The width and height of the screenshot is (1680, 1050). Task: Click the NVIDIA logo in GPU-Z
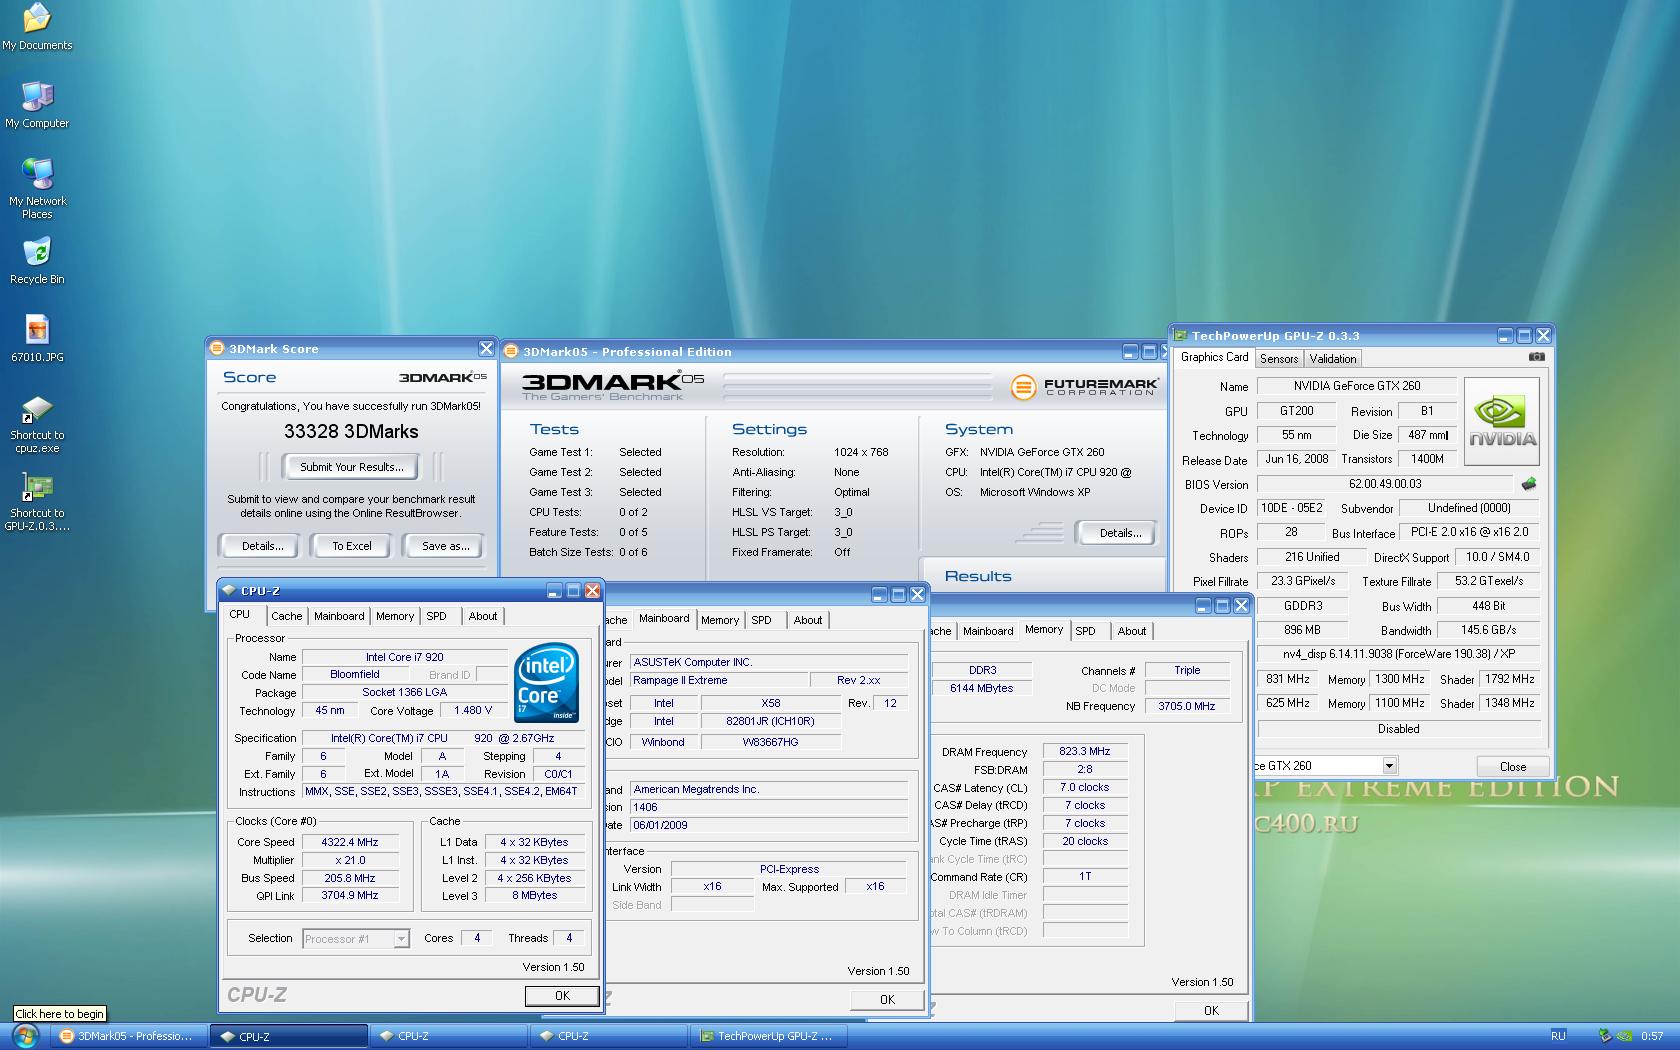pyautogui.click(x=1502, y=420)
